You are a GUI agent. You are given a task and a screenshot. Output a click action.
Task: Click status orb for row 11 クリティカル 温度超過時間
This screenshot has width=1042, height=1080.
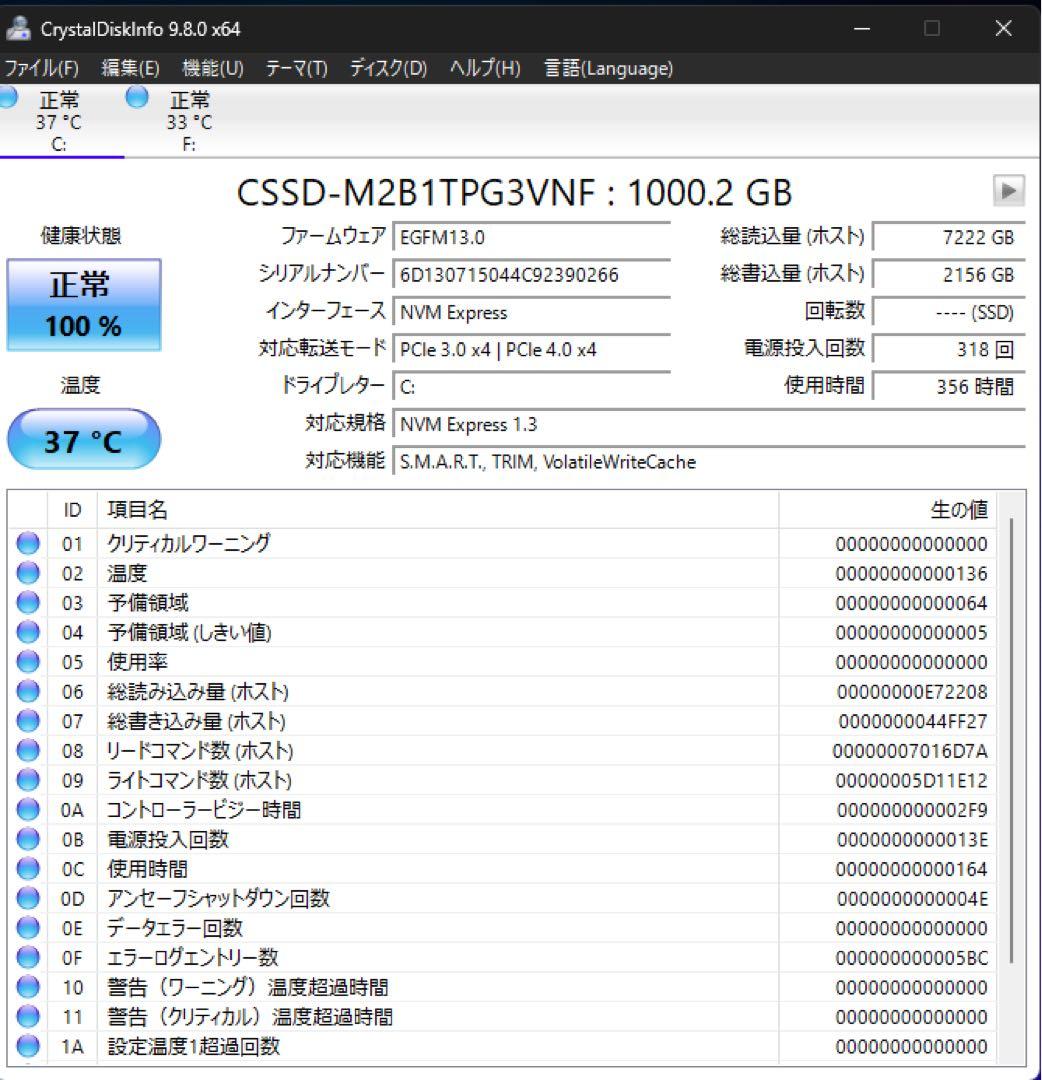tap(28, 1017)
